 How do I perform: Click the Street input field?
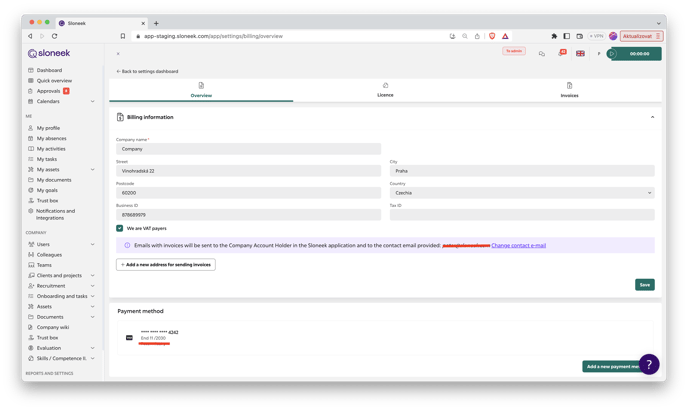248,171
